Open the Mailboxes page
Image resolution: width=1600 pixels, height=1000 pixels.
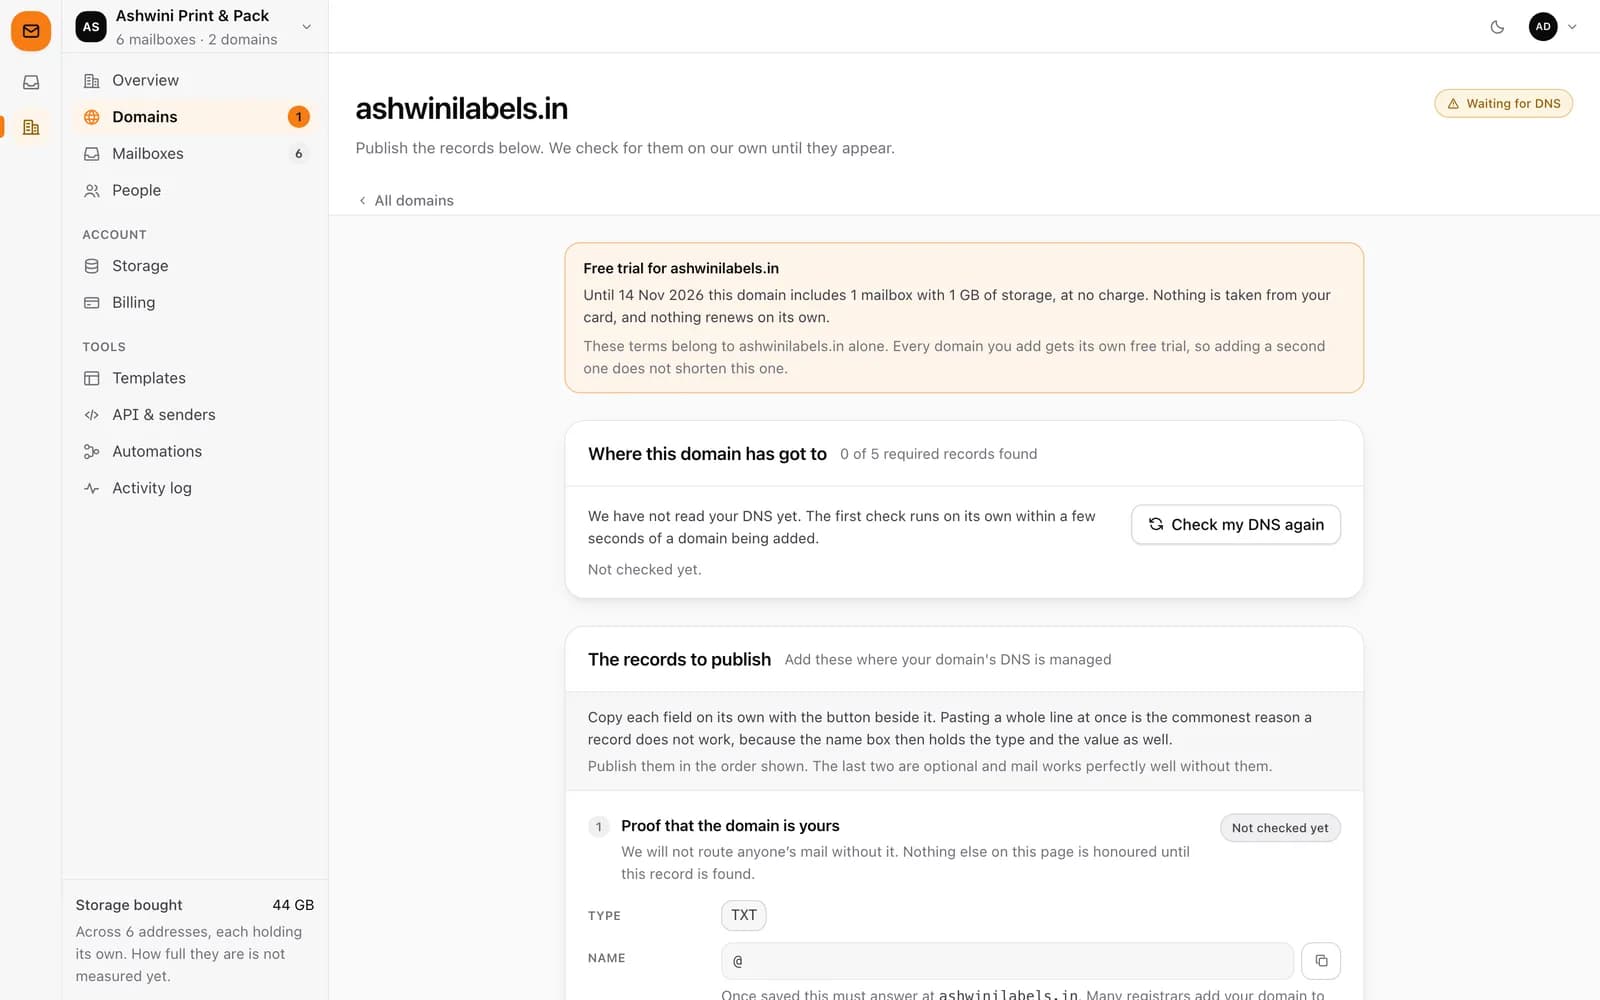click(195, 154)
